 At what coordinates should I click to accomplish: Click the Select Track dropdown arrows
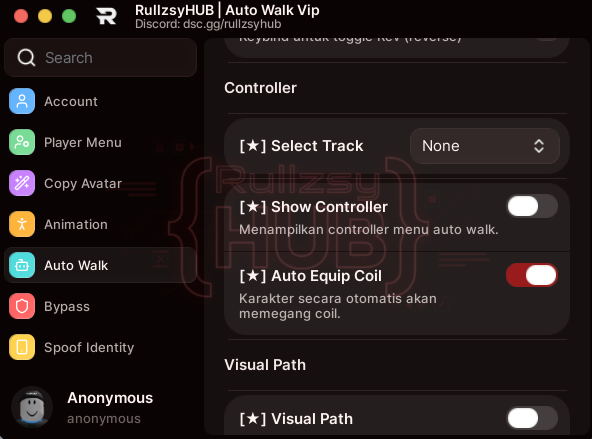pos(539,146)
